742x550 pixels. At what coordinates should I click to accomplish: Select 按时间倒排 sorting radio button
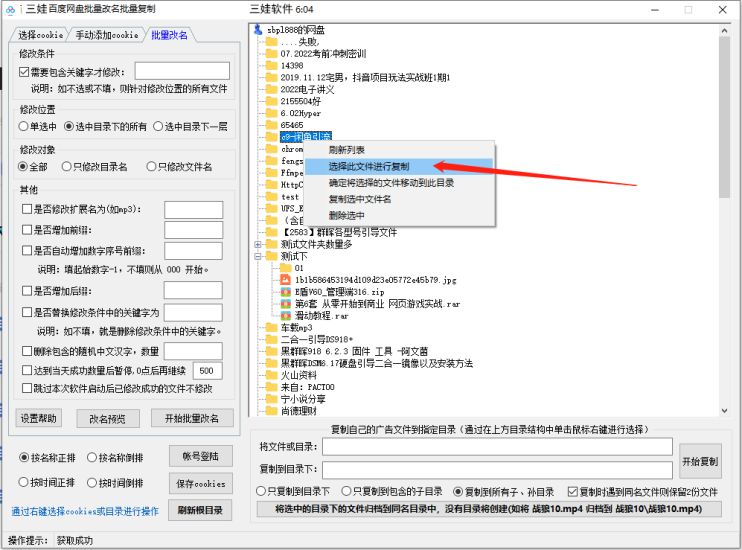point(91,482)
